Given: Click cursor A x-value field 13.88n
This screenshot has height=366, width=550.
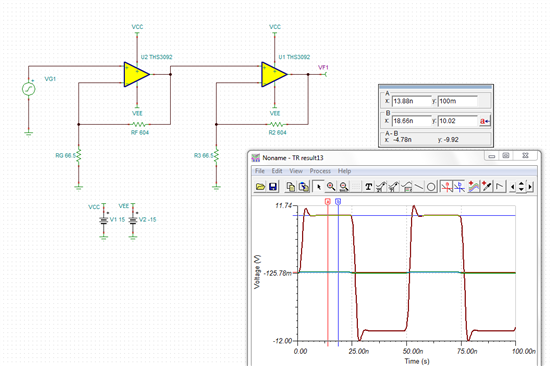Looking at the screenshot, I should (411, 101).
